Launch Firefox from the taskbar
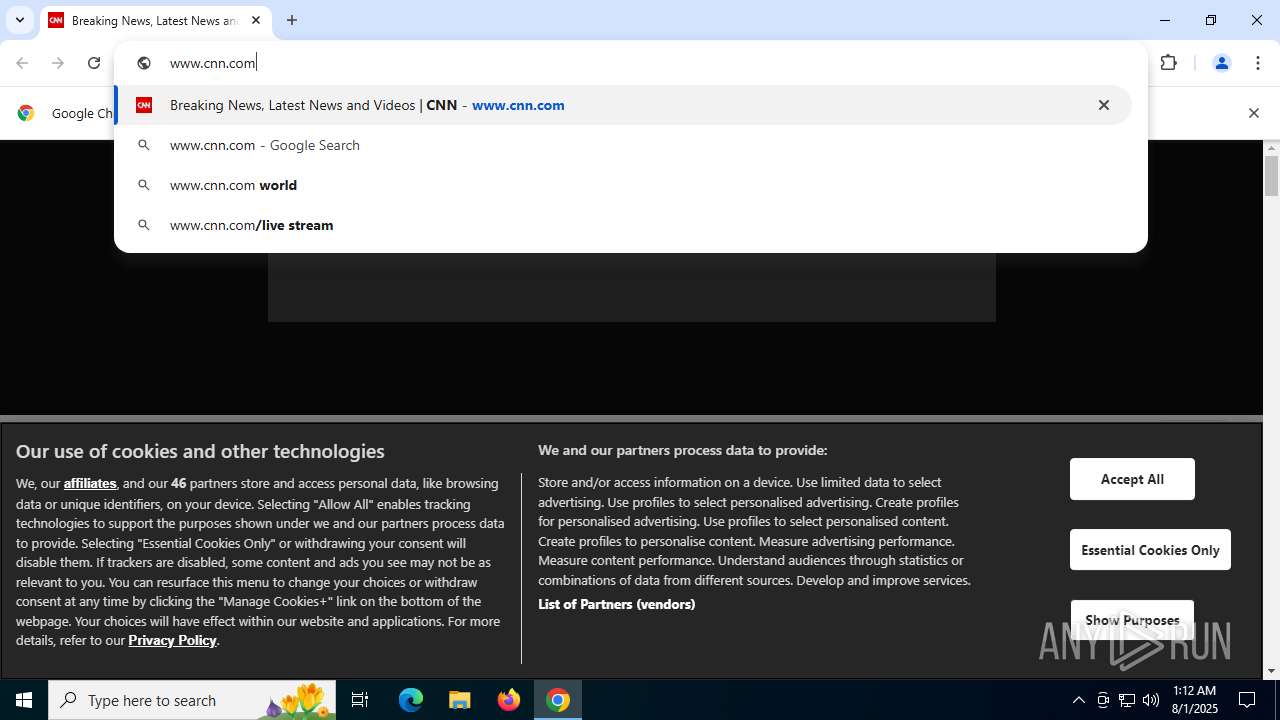 pyautogui.click(x=509, y=700)
